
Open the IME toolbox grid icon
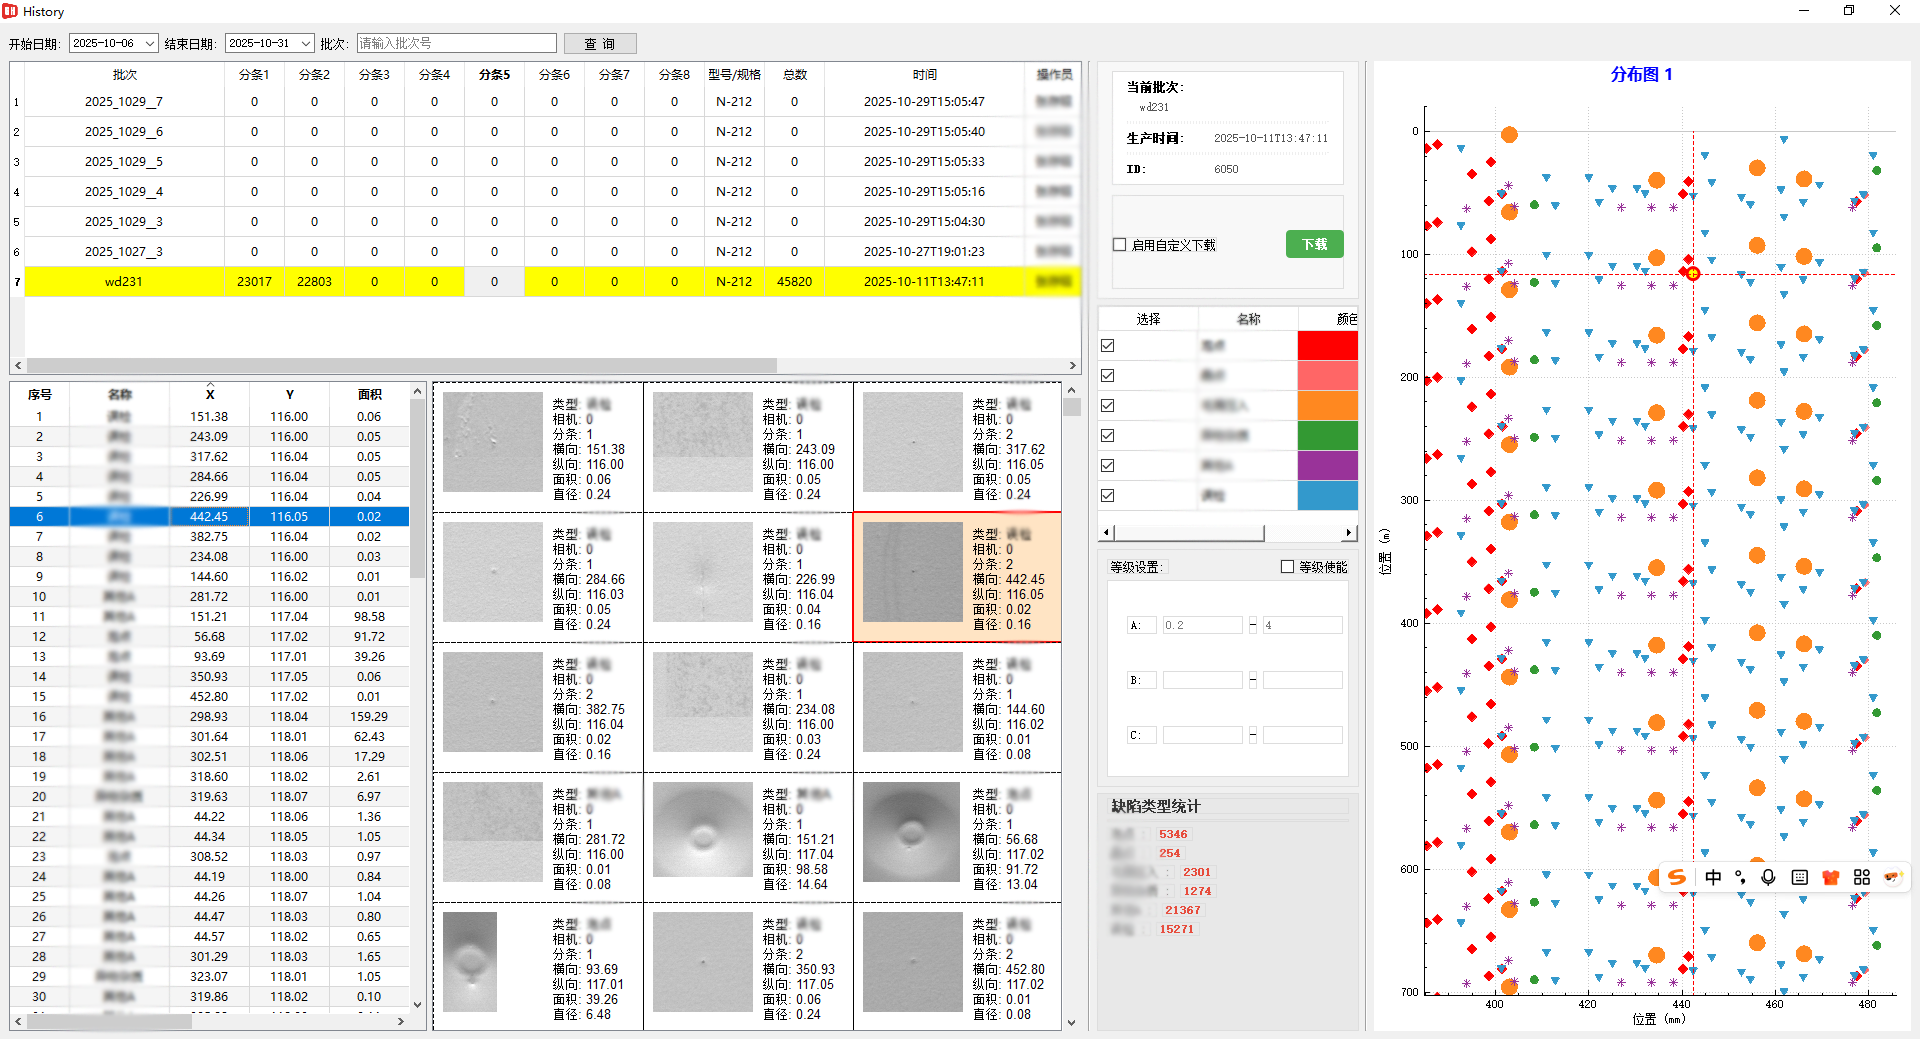tap(1861, 877)
